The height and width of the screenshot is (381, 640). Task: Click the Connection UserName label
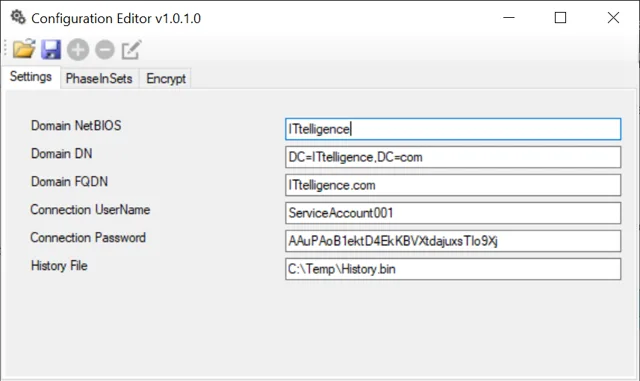pyautogui.click(x=90, y=209)
